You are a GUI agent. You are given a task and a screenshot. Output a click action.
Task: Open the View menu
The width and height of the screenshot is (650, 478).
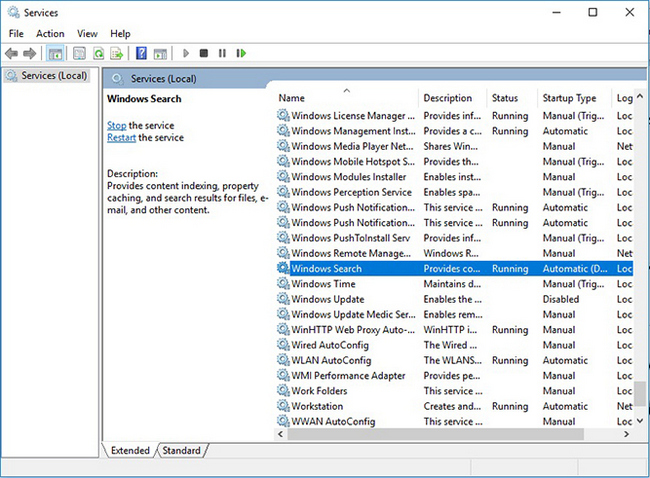[87, 34]
